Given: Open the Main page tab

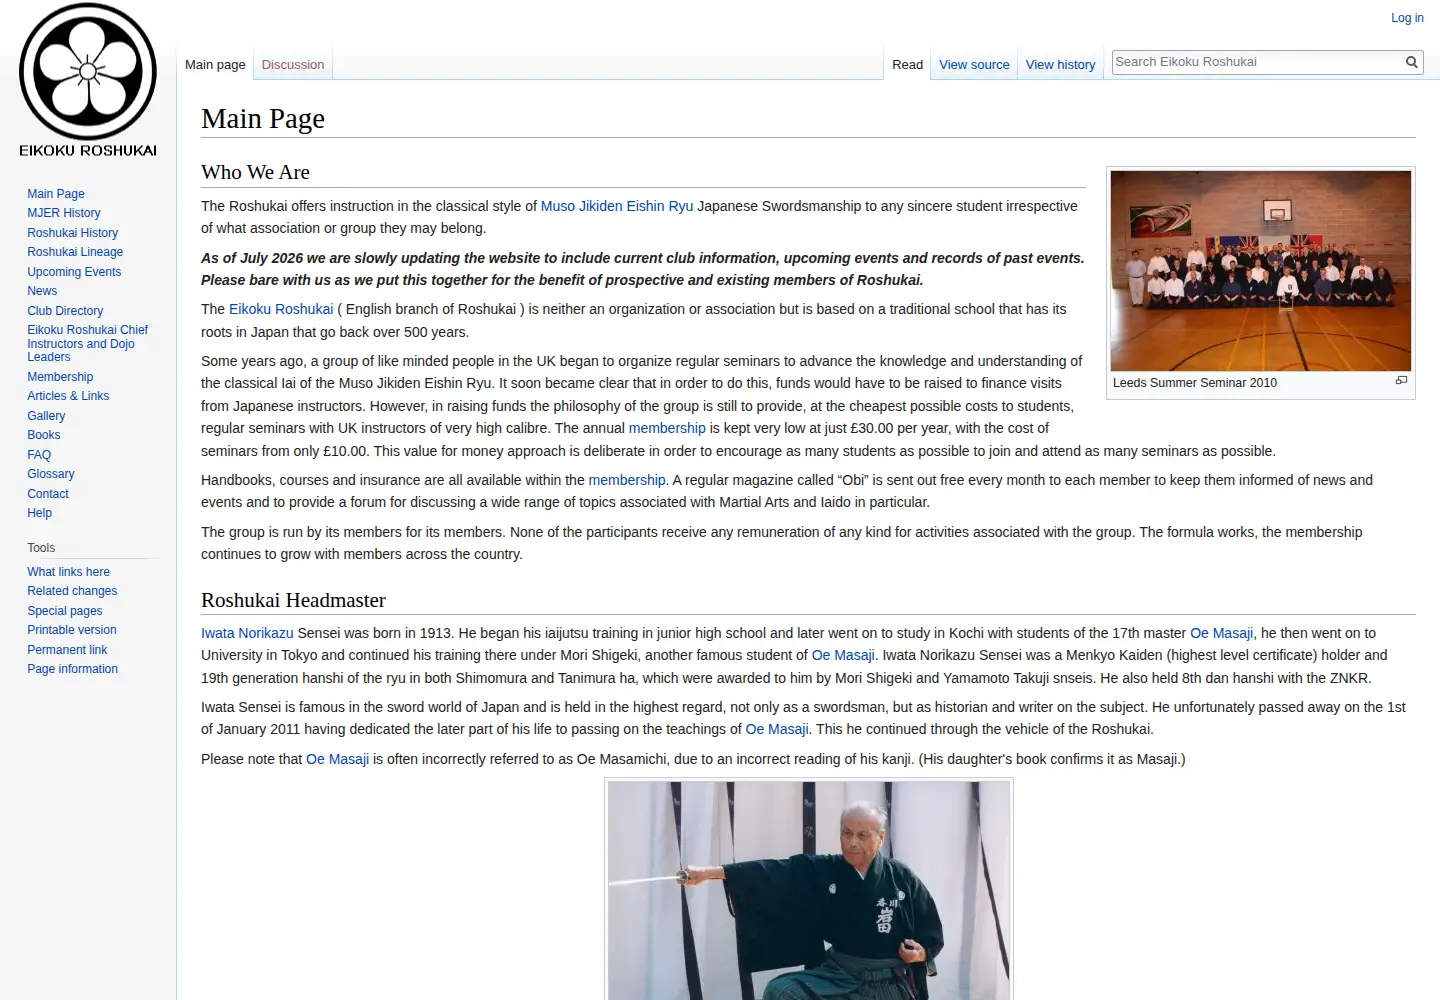Looking at the screenshot, I should click(215, 65).
